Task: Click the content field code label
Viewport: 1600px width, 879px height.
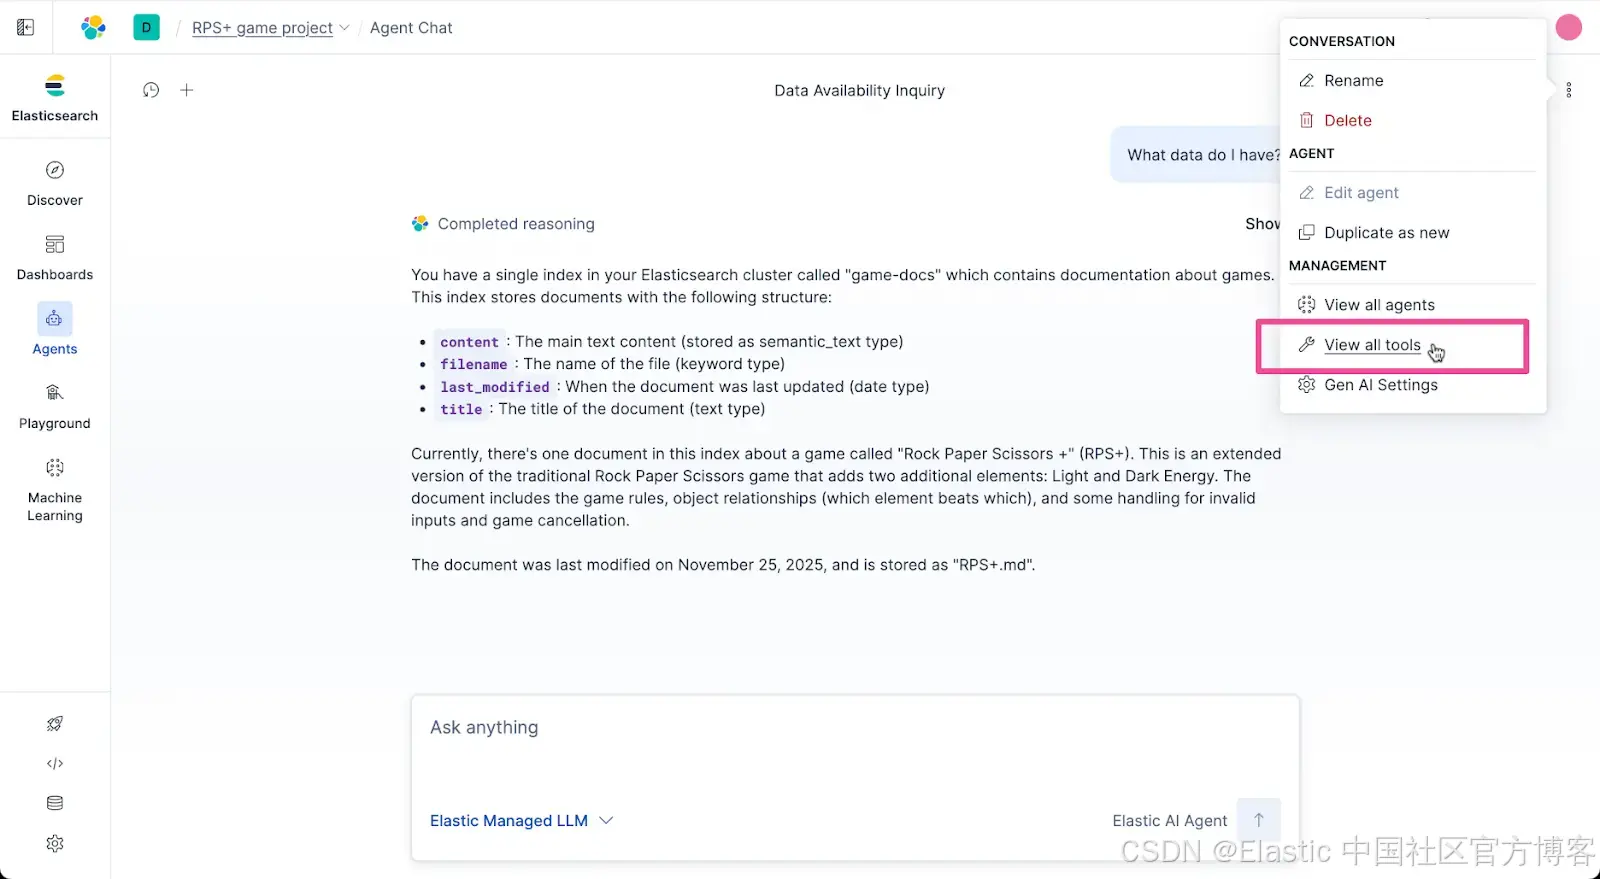Action: coord(469,342)
